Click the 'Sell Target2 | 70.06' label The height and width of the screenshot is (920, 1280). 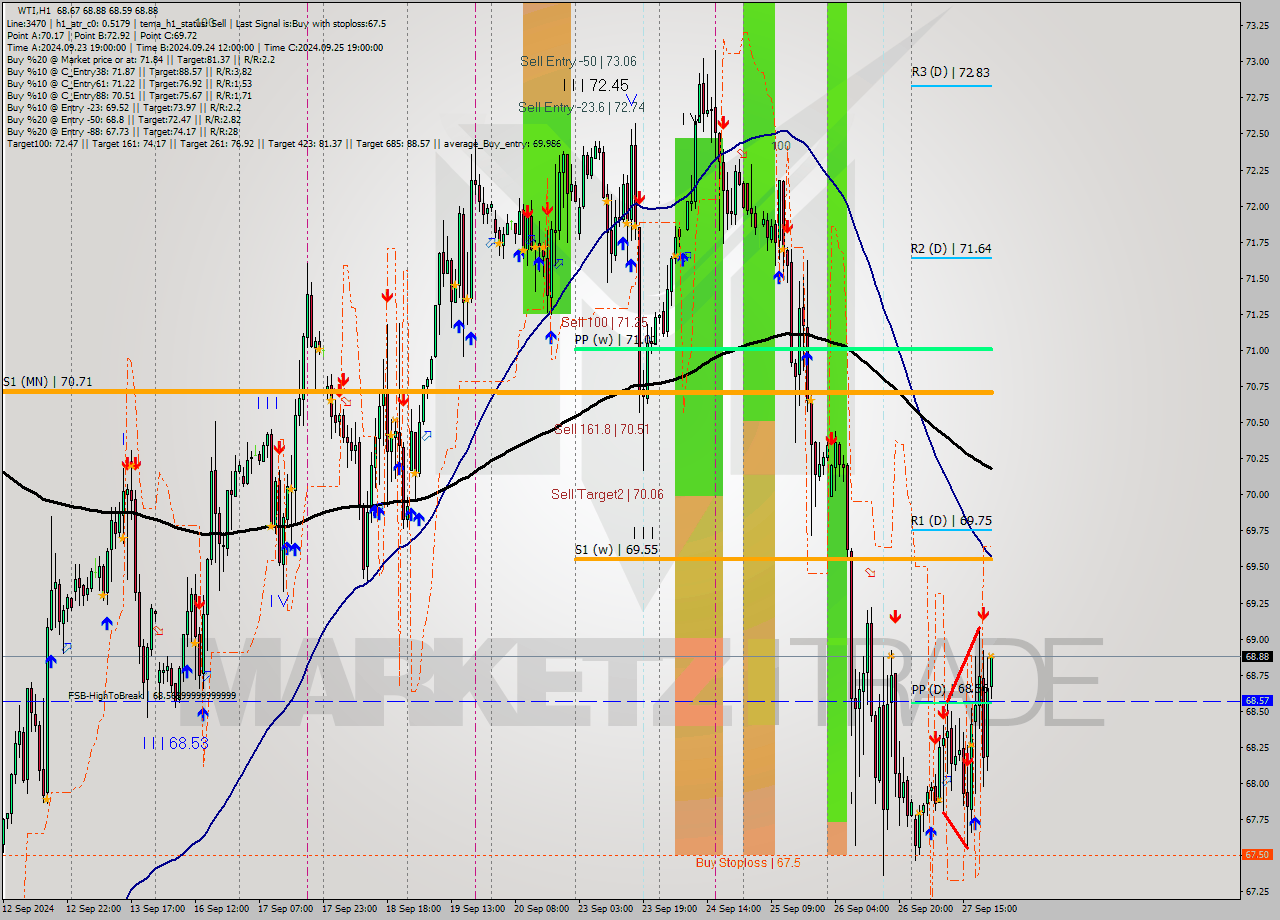(607, 494)
